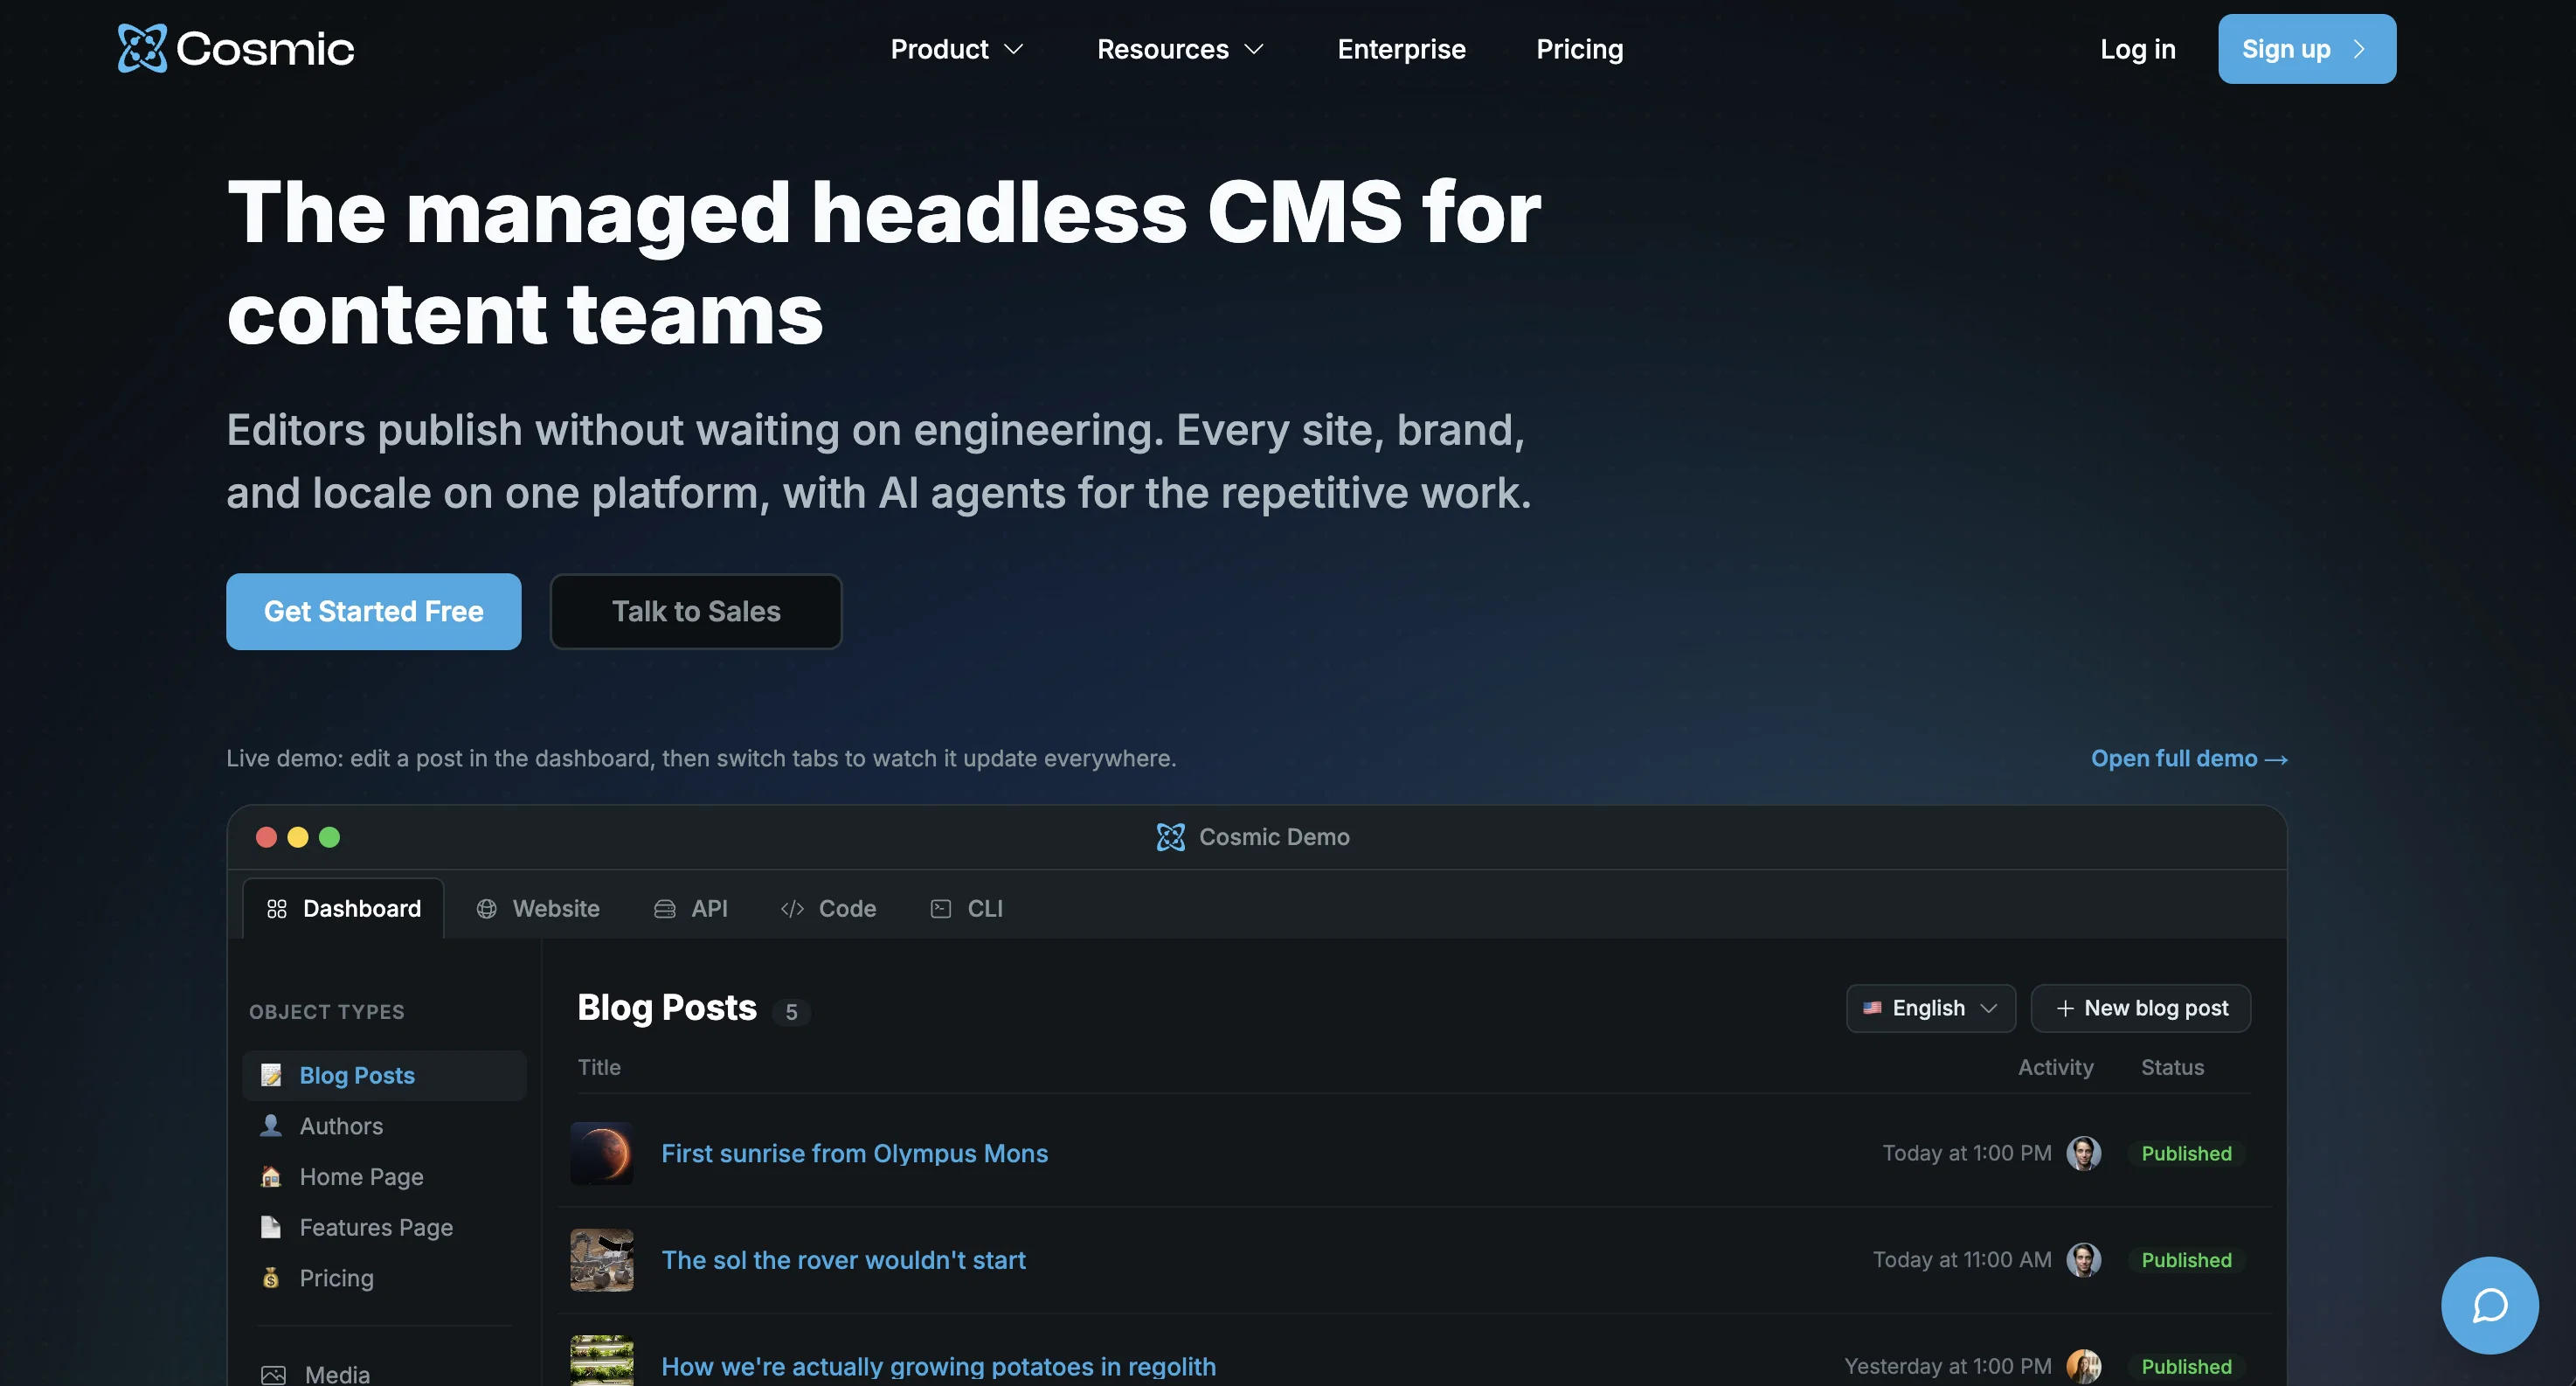Viewport: 2576px width, 1386px height.
Task: Click the Mars thumbnail for Olympus Mons post
Action: 601,1153
